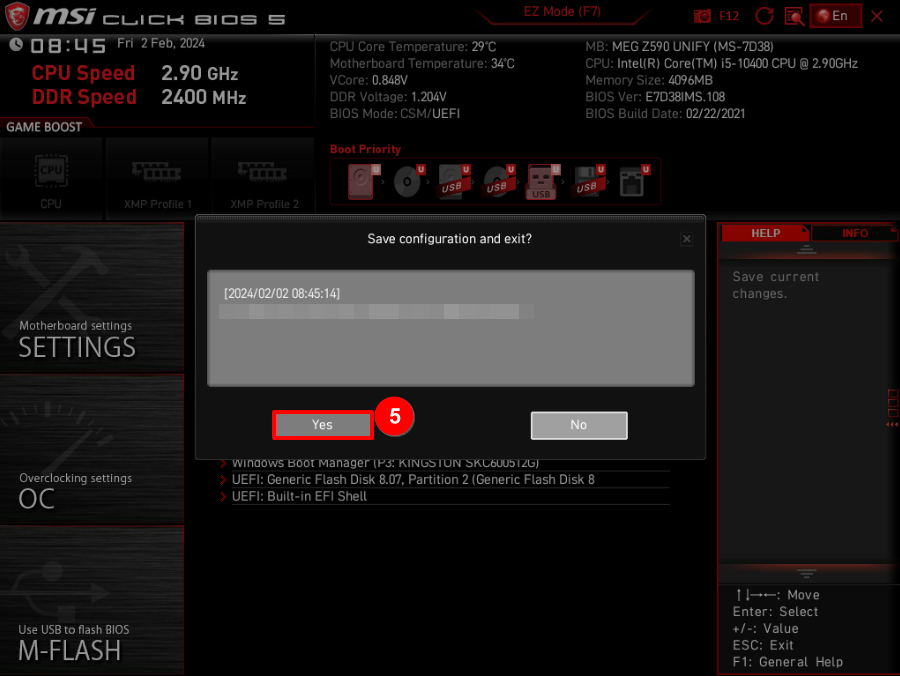The width and height of the screenshot is (900, 676).
Task: Open M-FLASH BIOS flashing menu
Action: (92, 601)
